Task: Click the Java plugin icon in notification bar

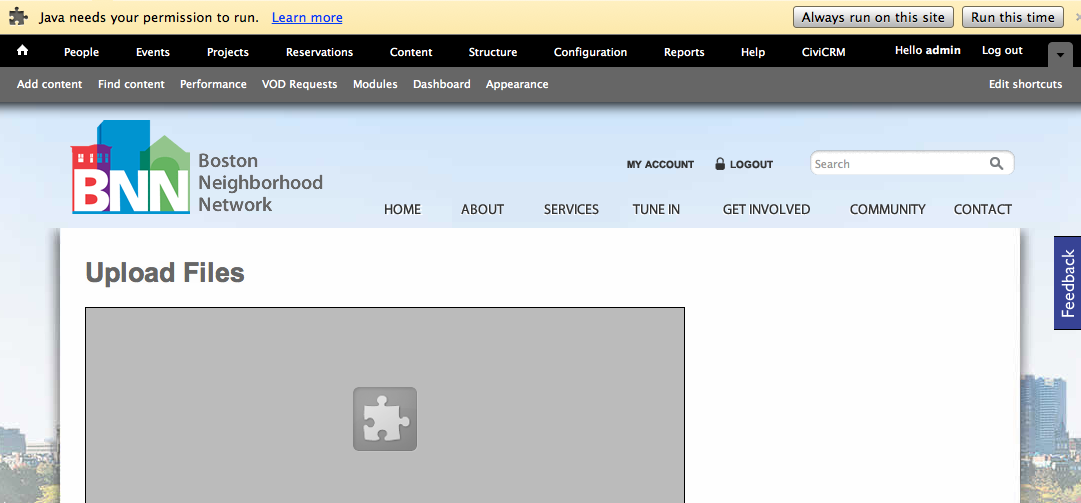Action: click(x=18, y=17)
